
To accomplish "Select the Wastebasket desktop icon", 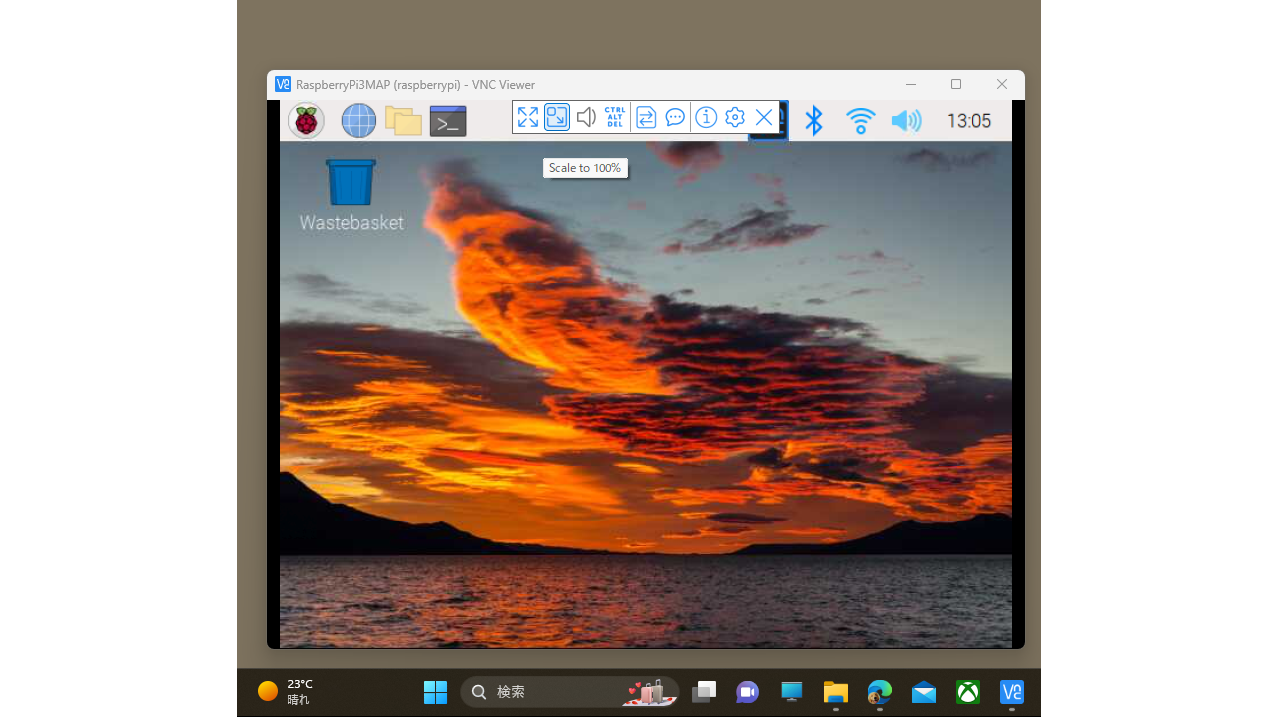I will [351, 185].
